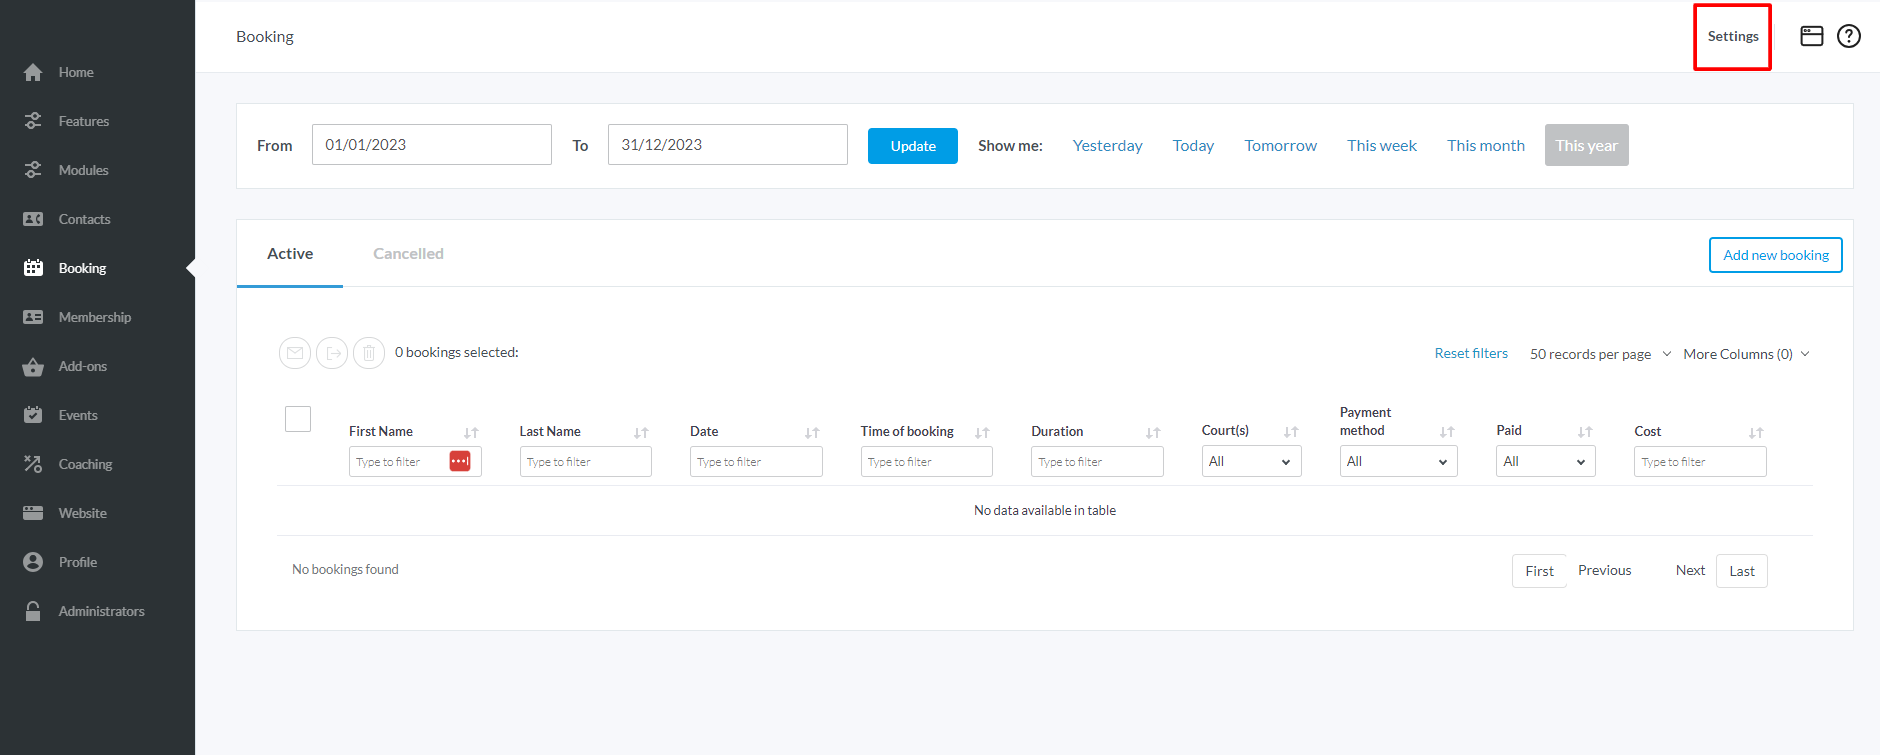Viewport: 1880px width, 755px height.
Task: Open the Court(s) filter dropdown
Action: [x=1251, y=461]
